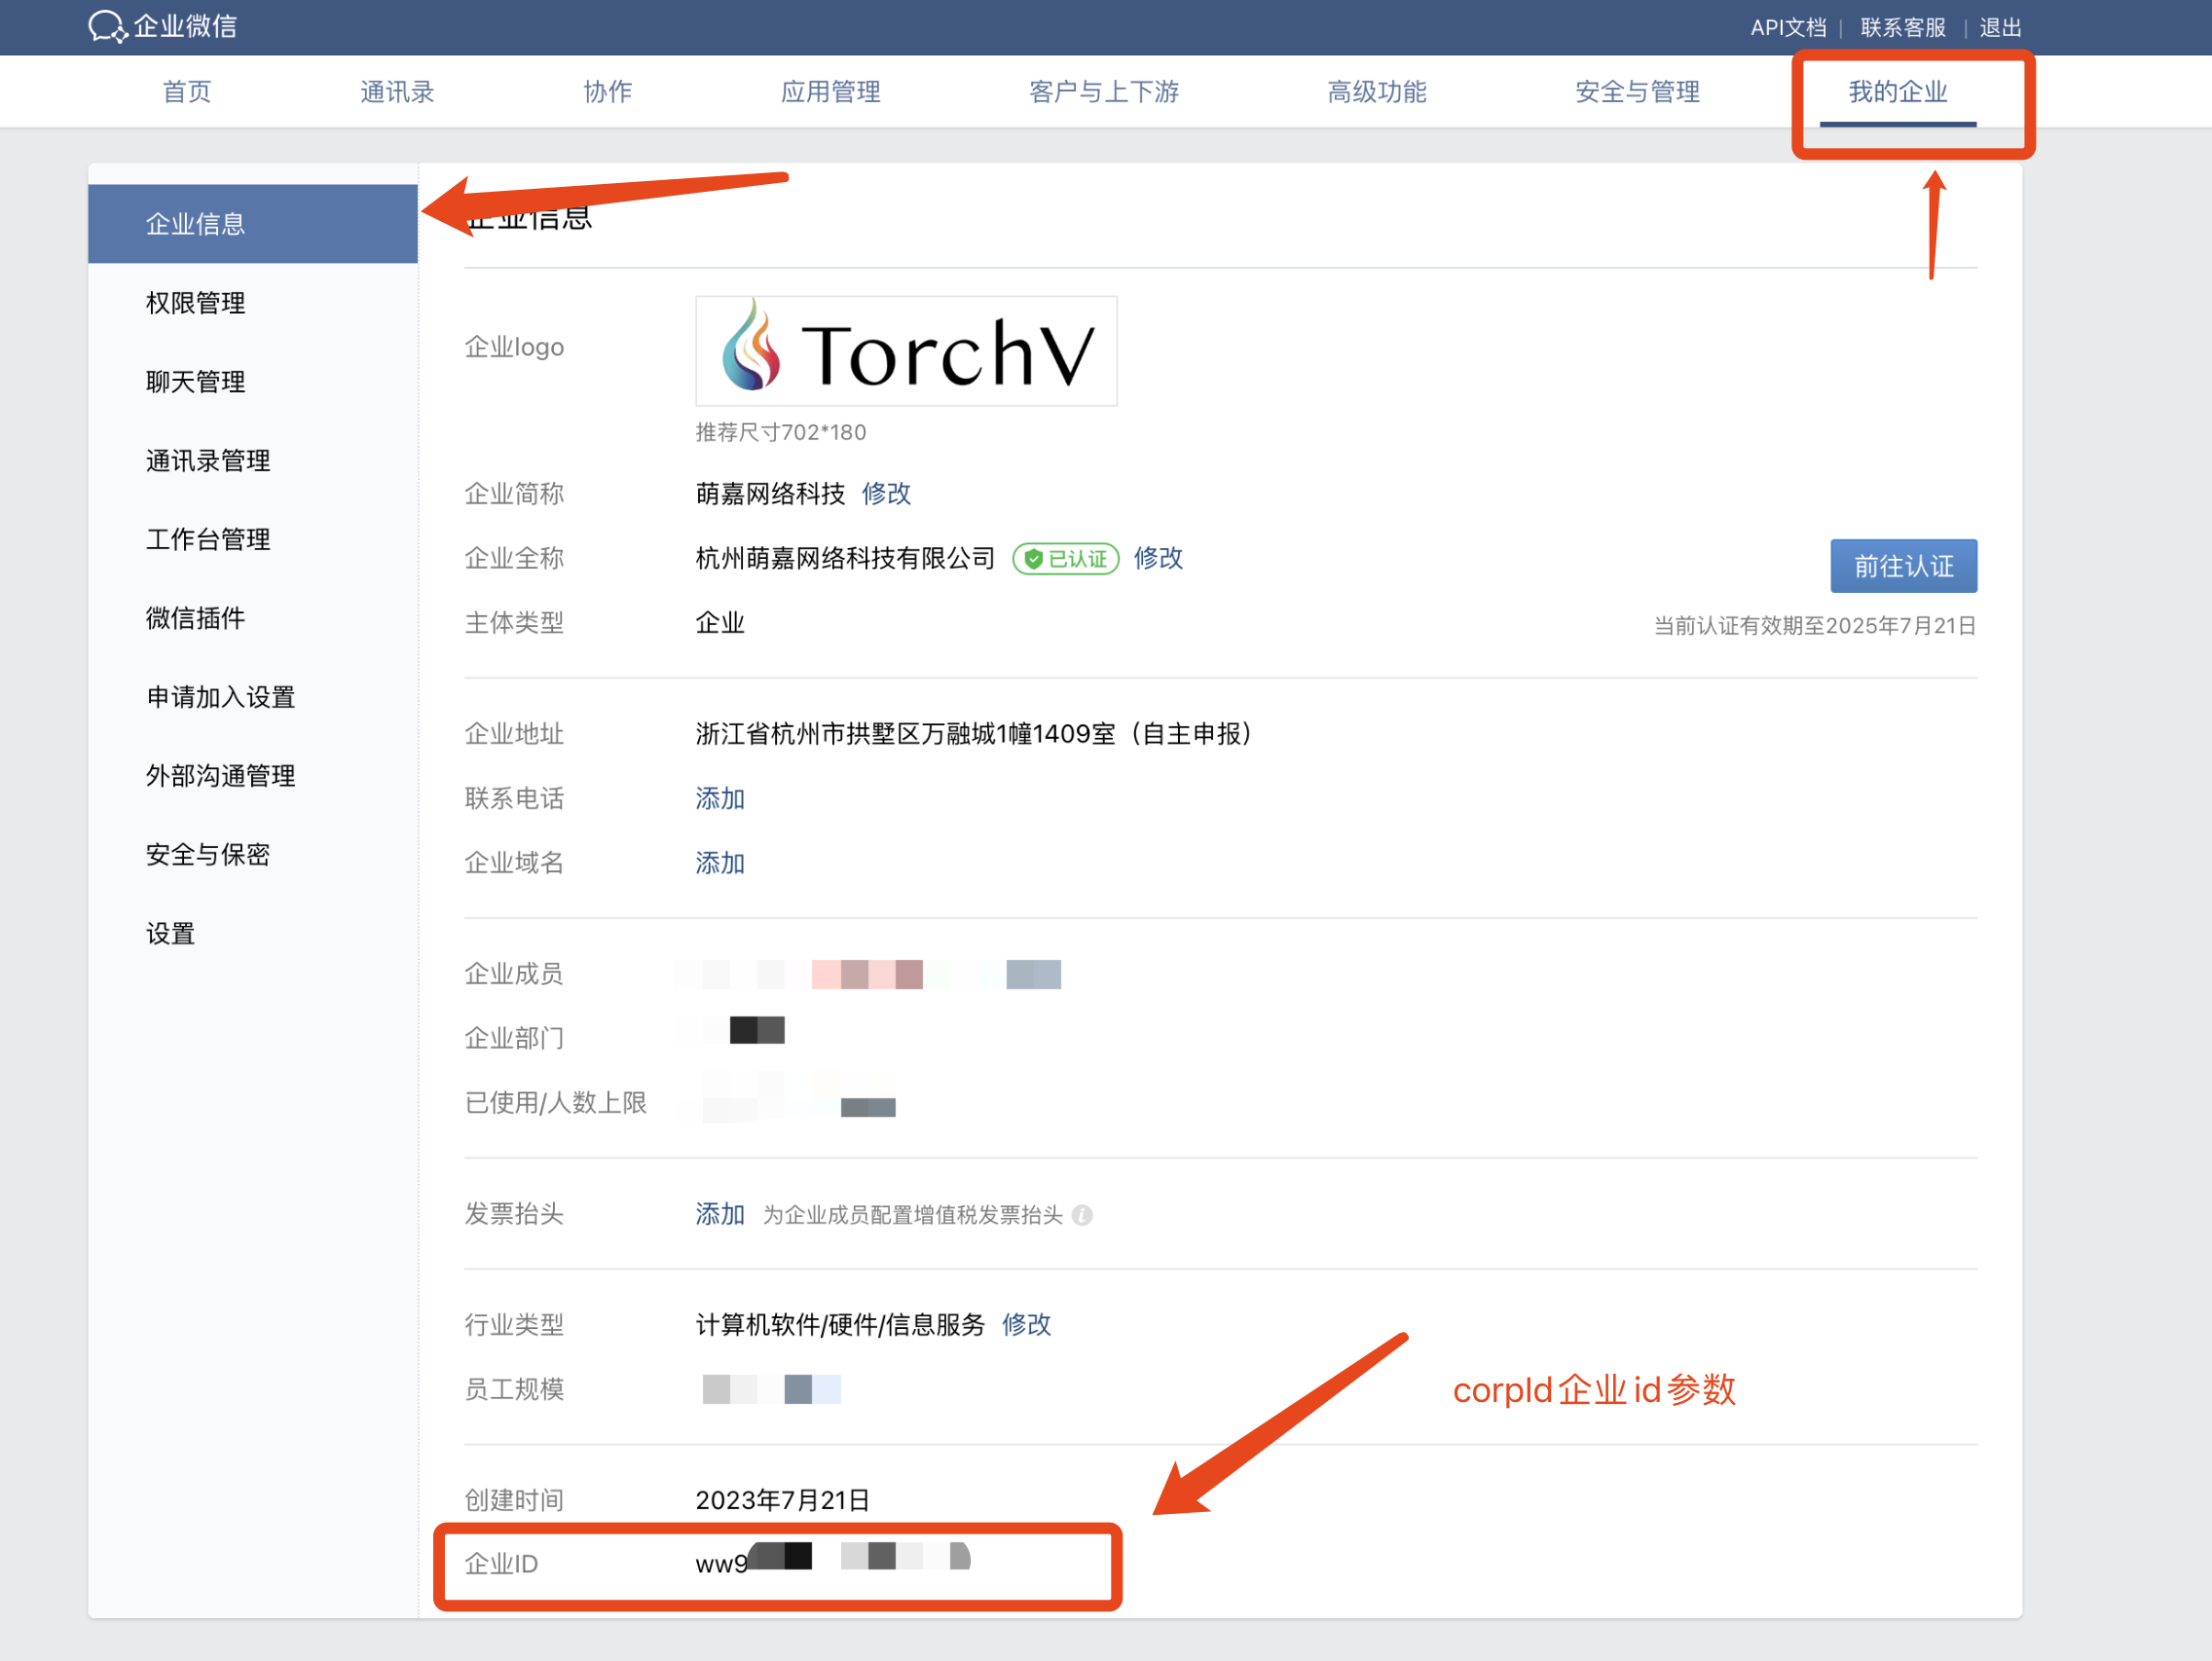Open the 高级功能 tab
Image resolution: width=2212 pixels, height=1661 pixels.
pos(1376,92)
